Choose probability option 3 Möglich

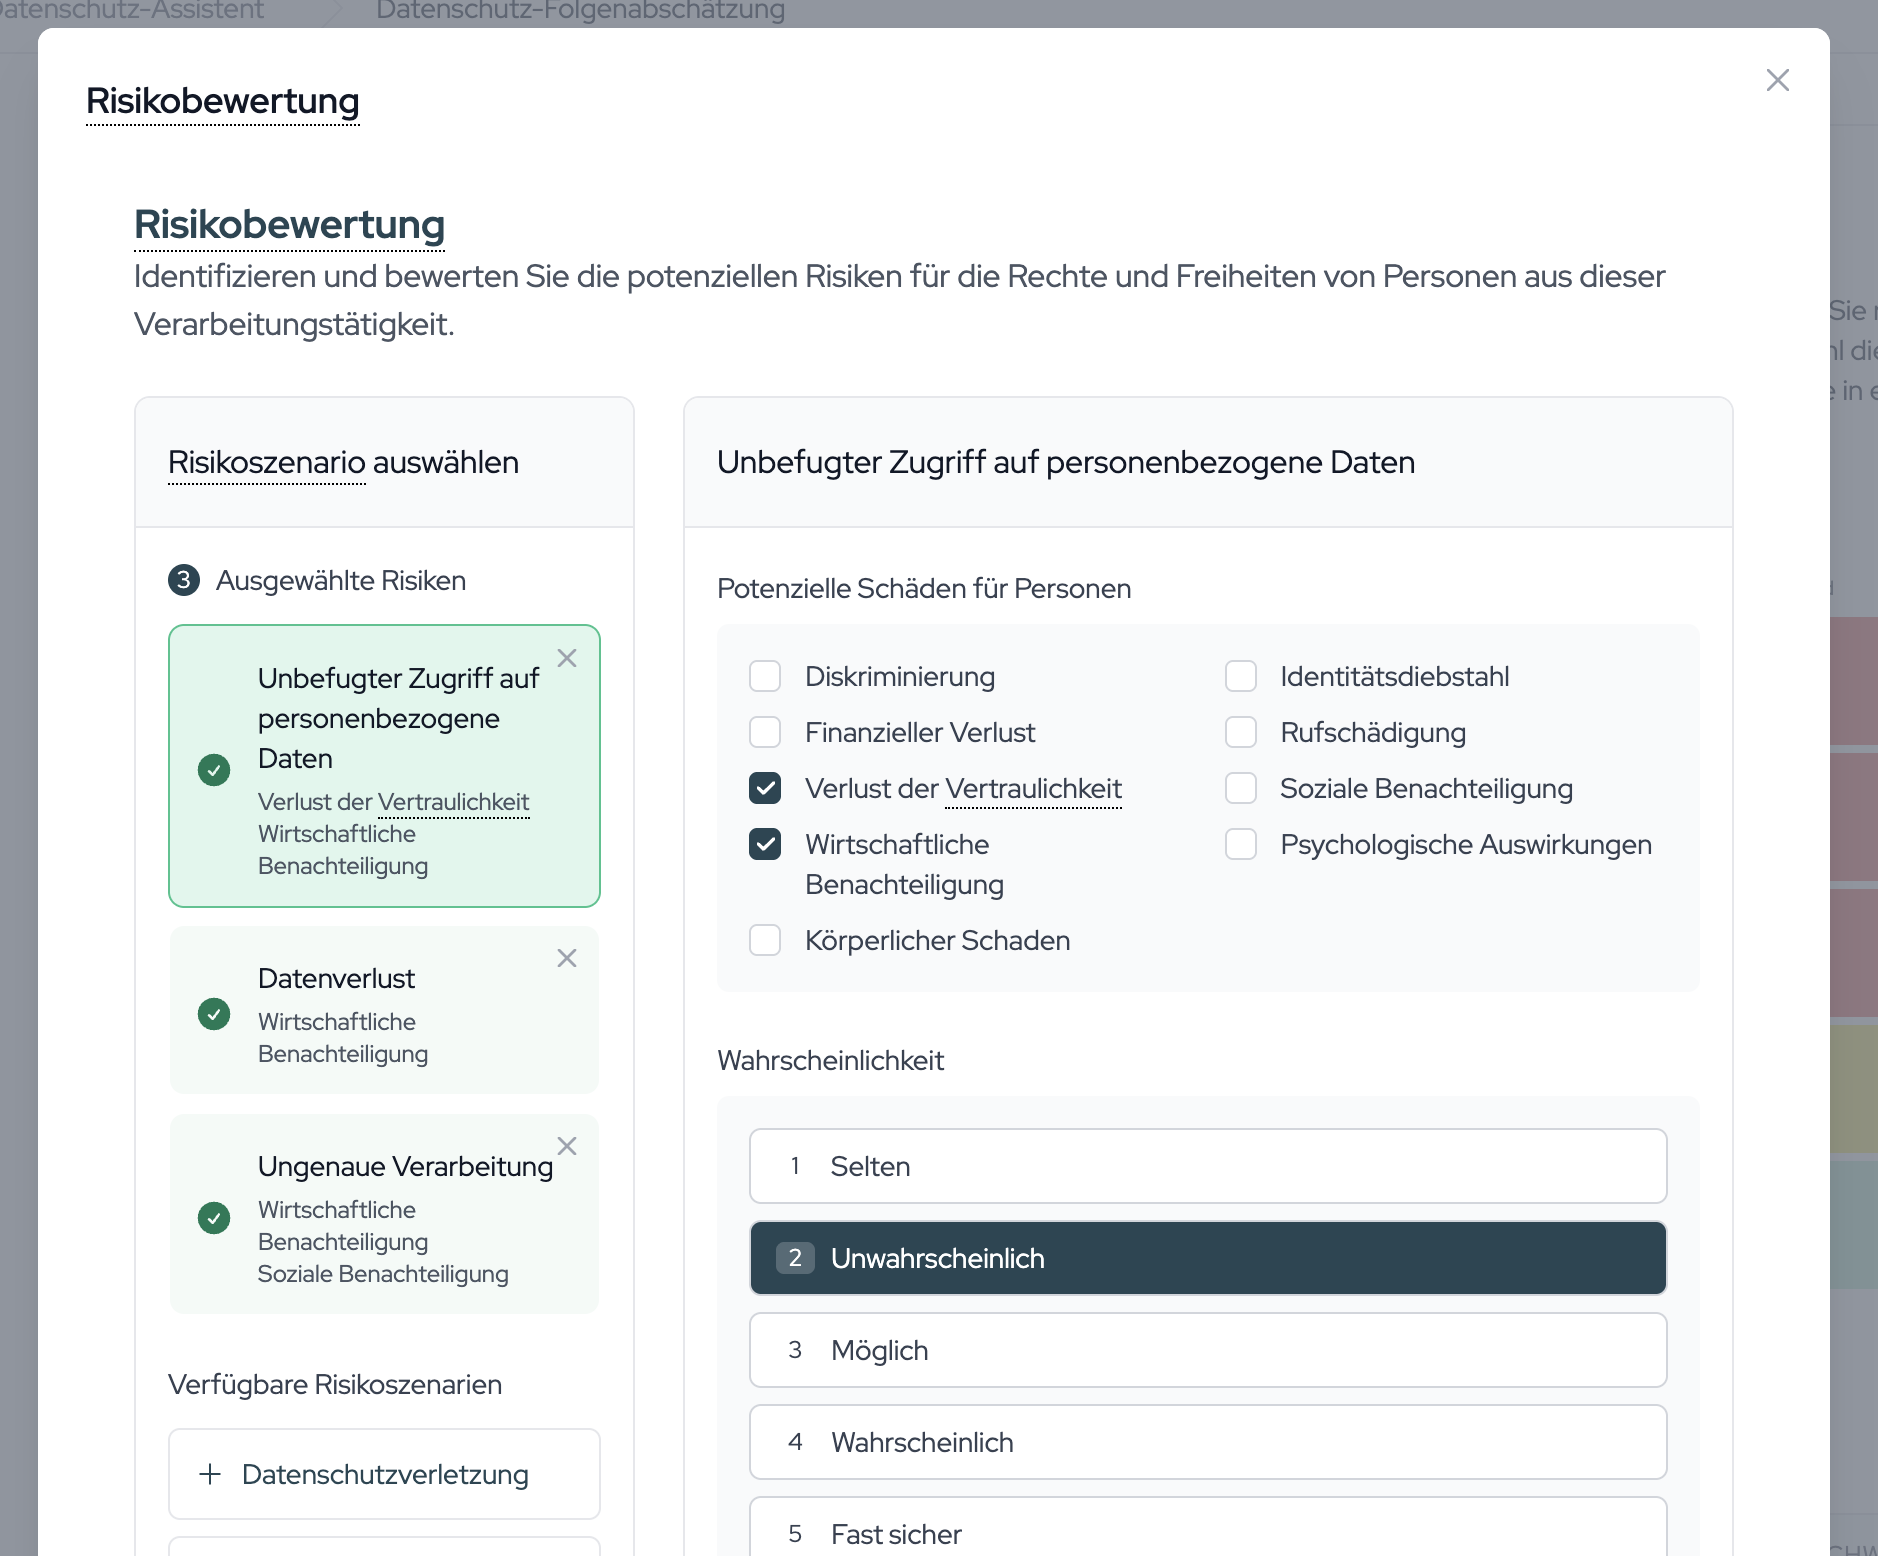tap(1208, 1350)
